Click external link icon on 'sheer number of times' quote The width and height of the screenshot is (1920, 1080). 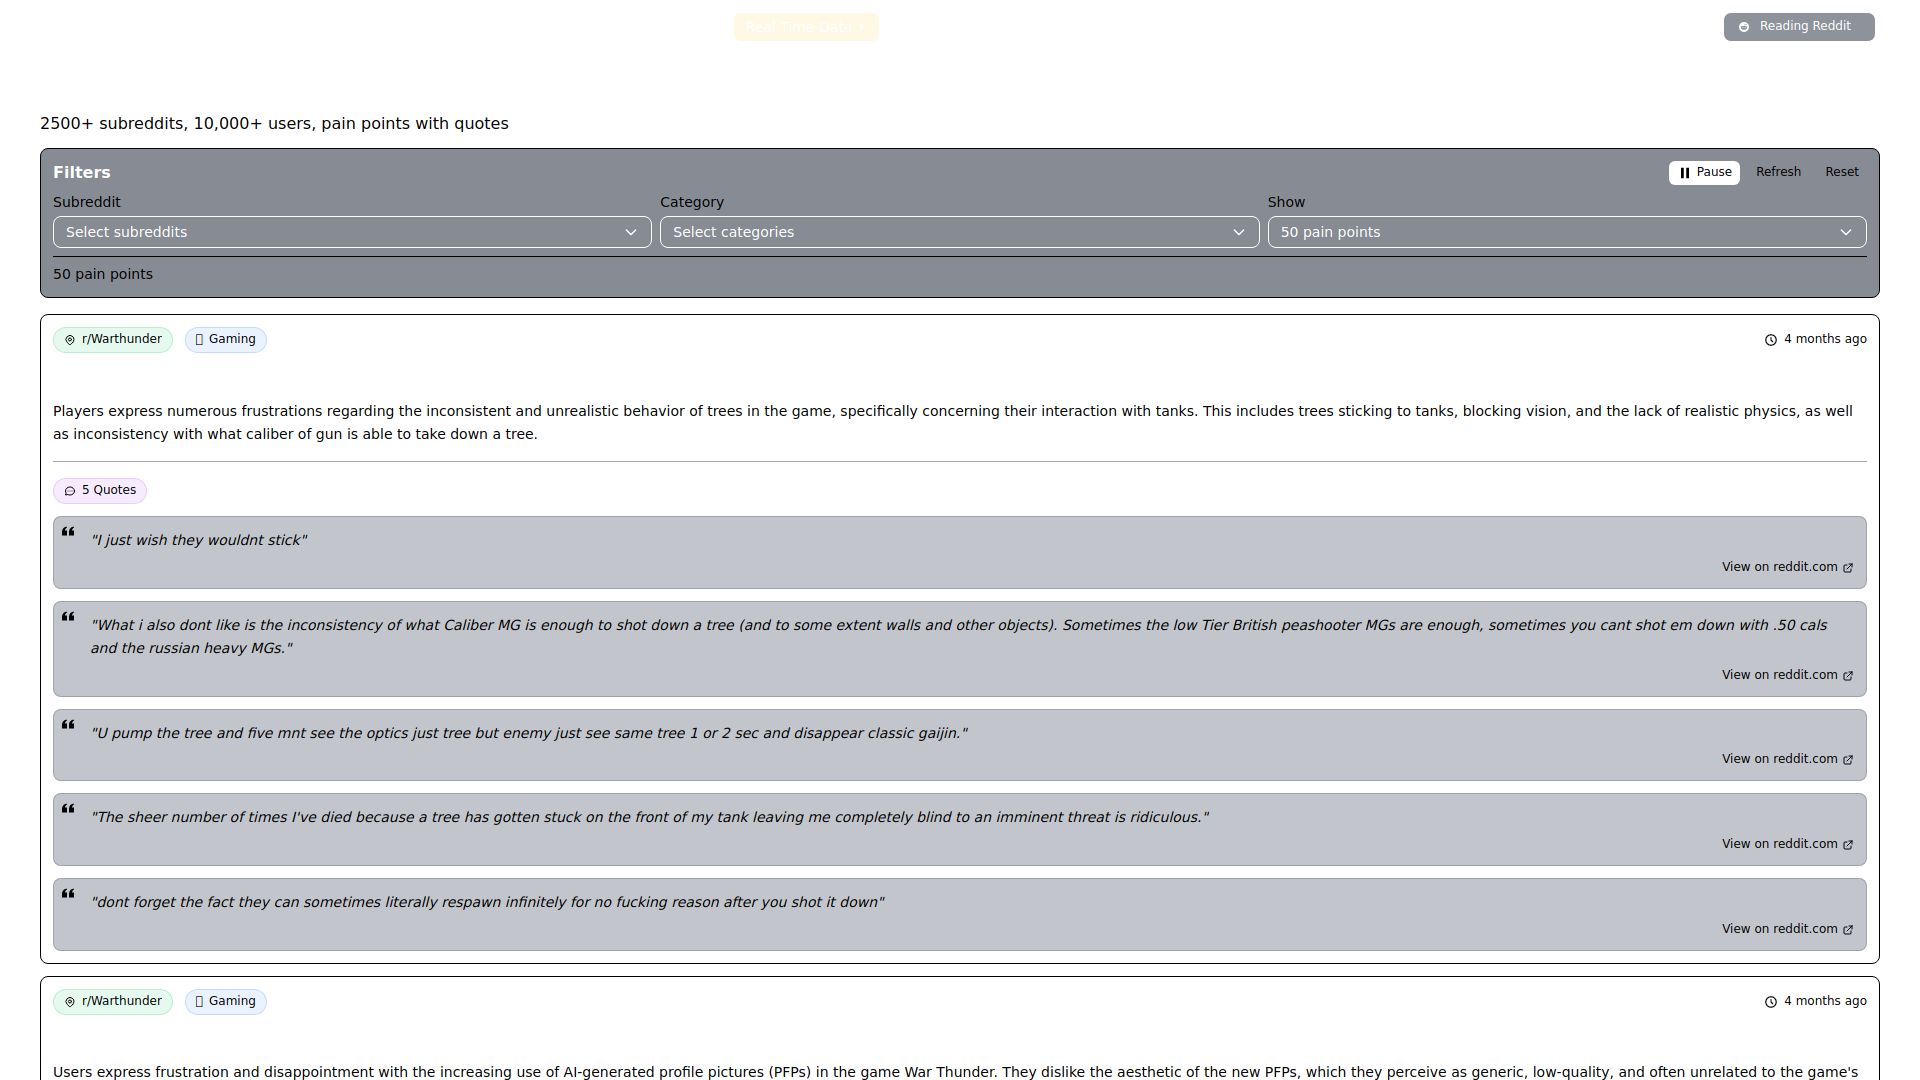point(1848,845)
